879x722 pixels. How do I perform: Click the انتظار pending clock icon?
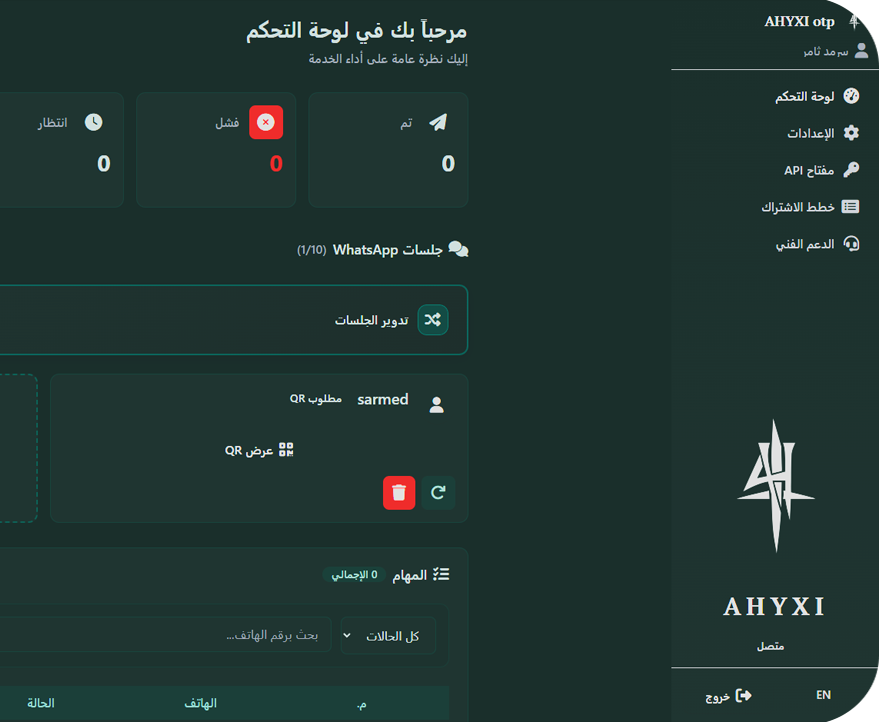tap(93, 122)
